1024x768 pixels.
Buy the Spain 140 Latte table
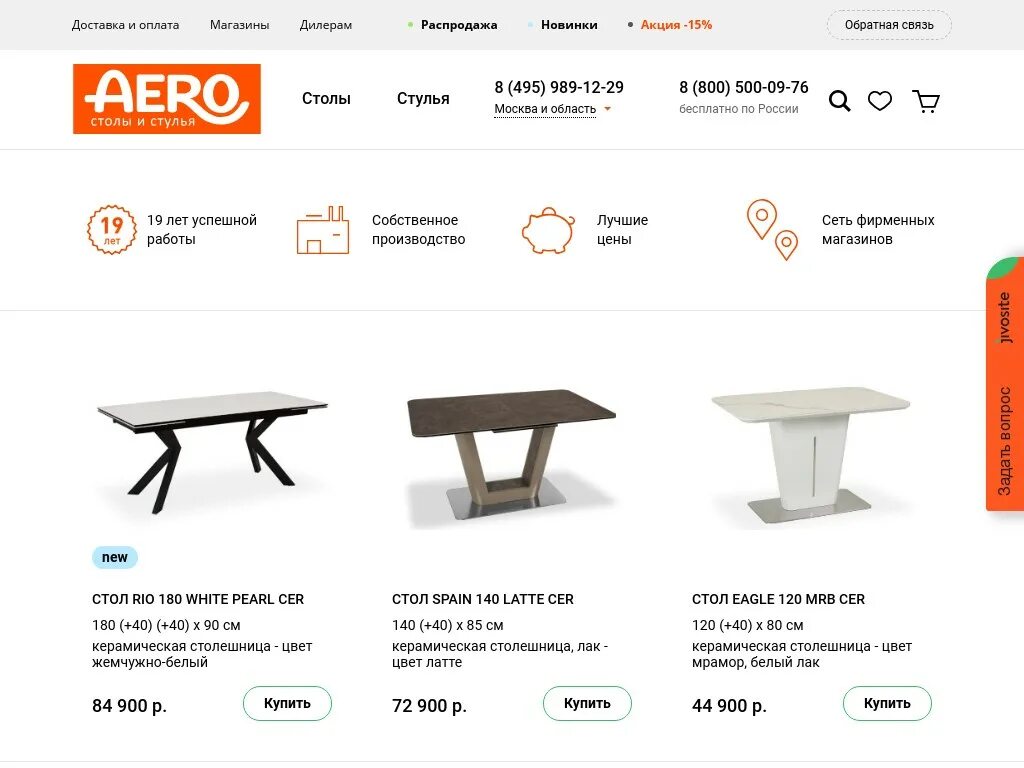point(587,703)
